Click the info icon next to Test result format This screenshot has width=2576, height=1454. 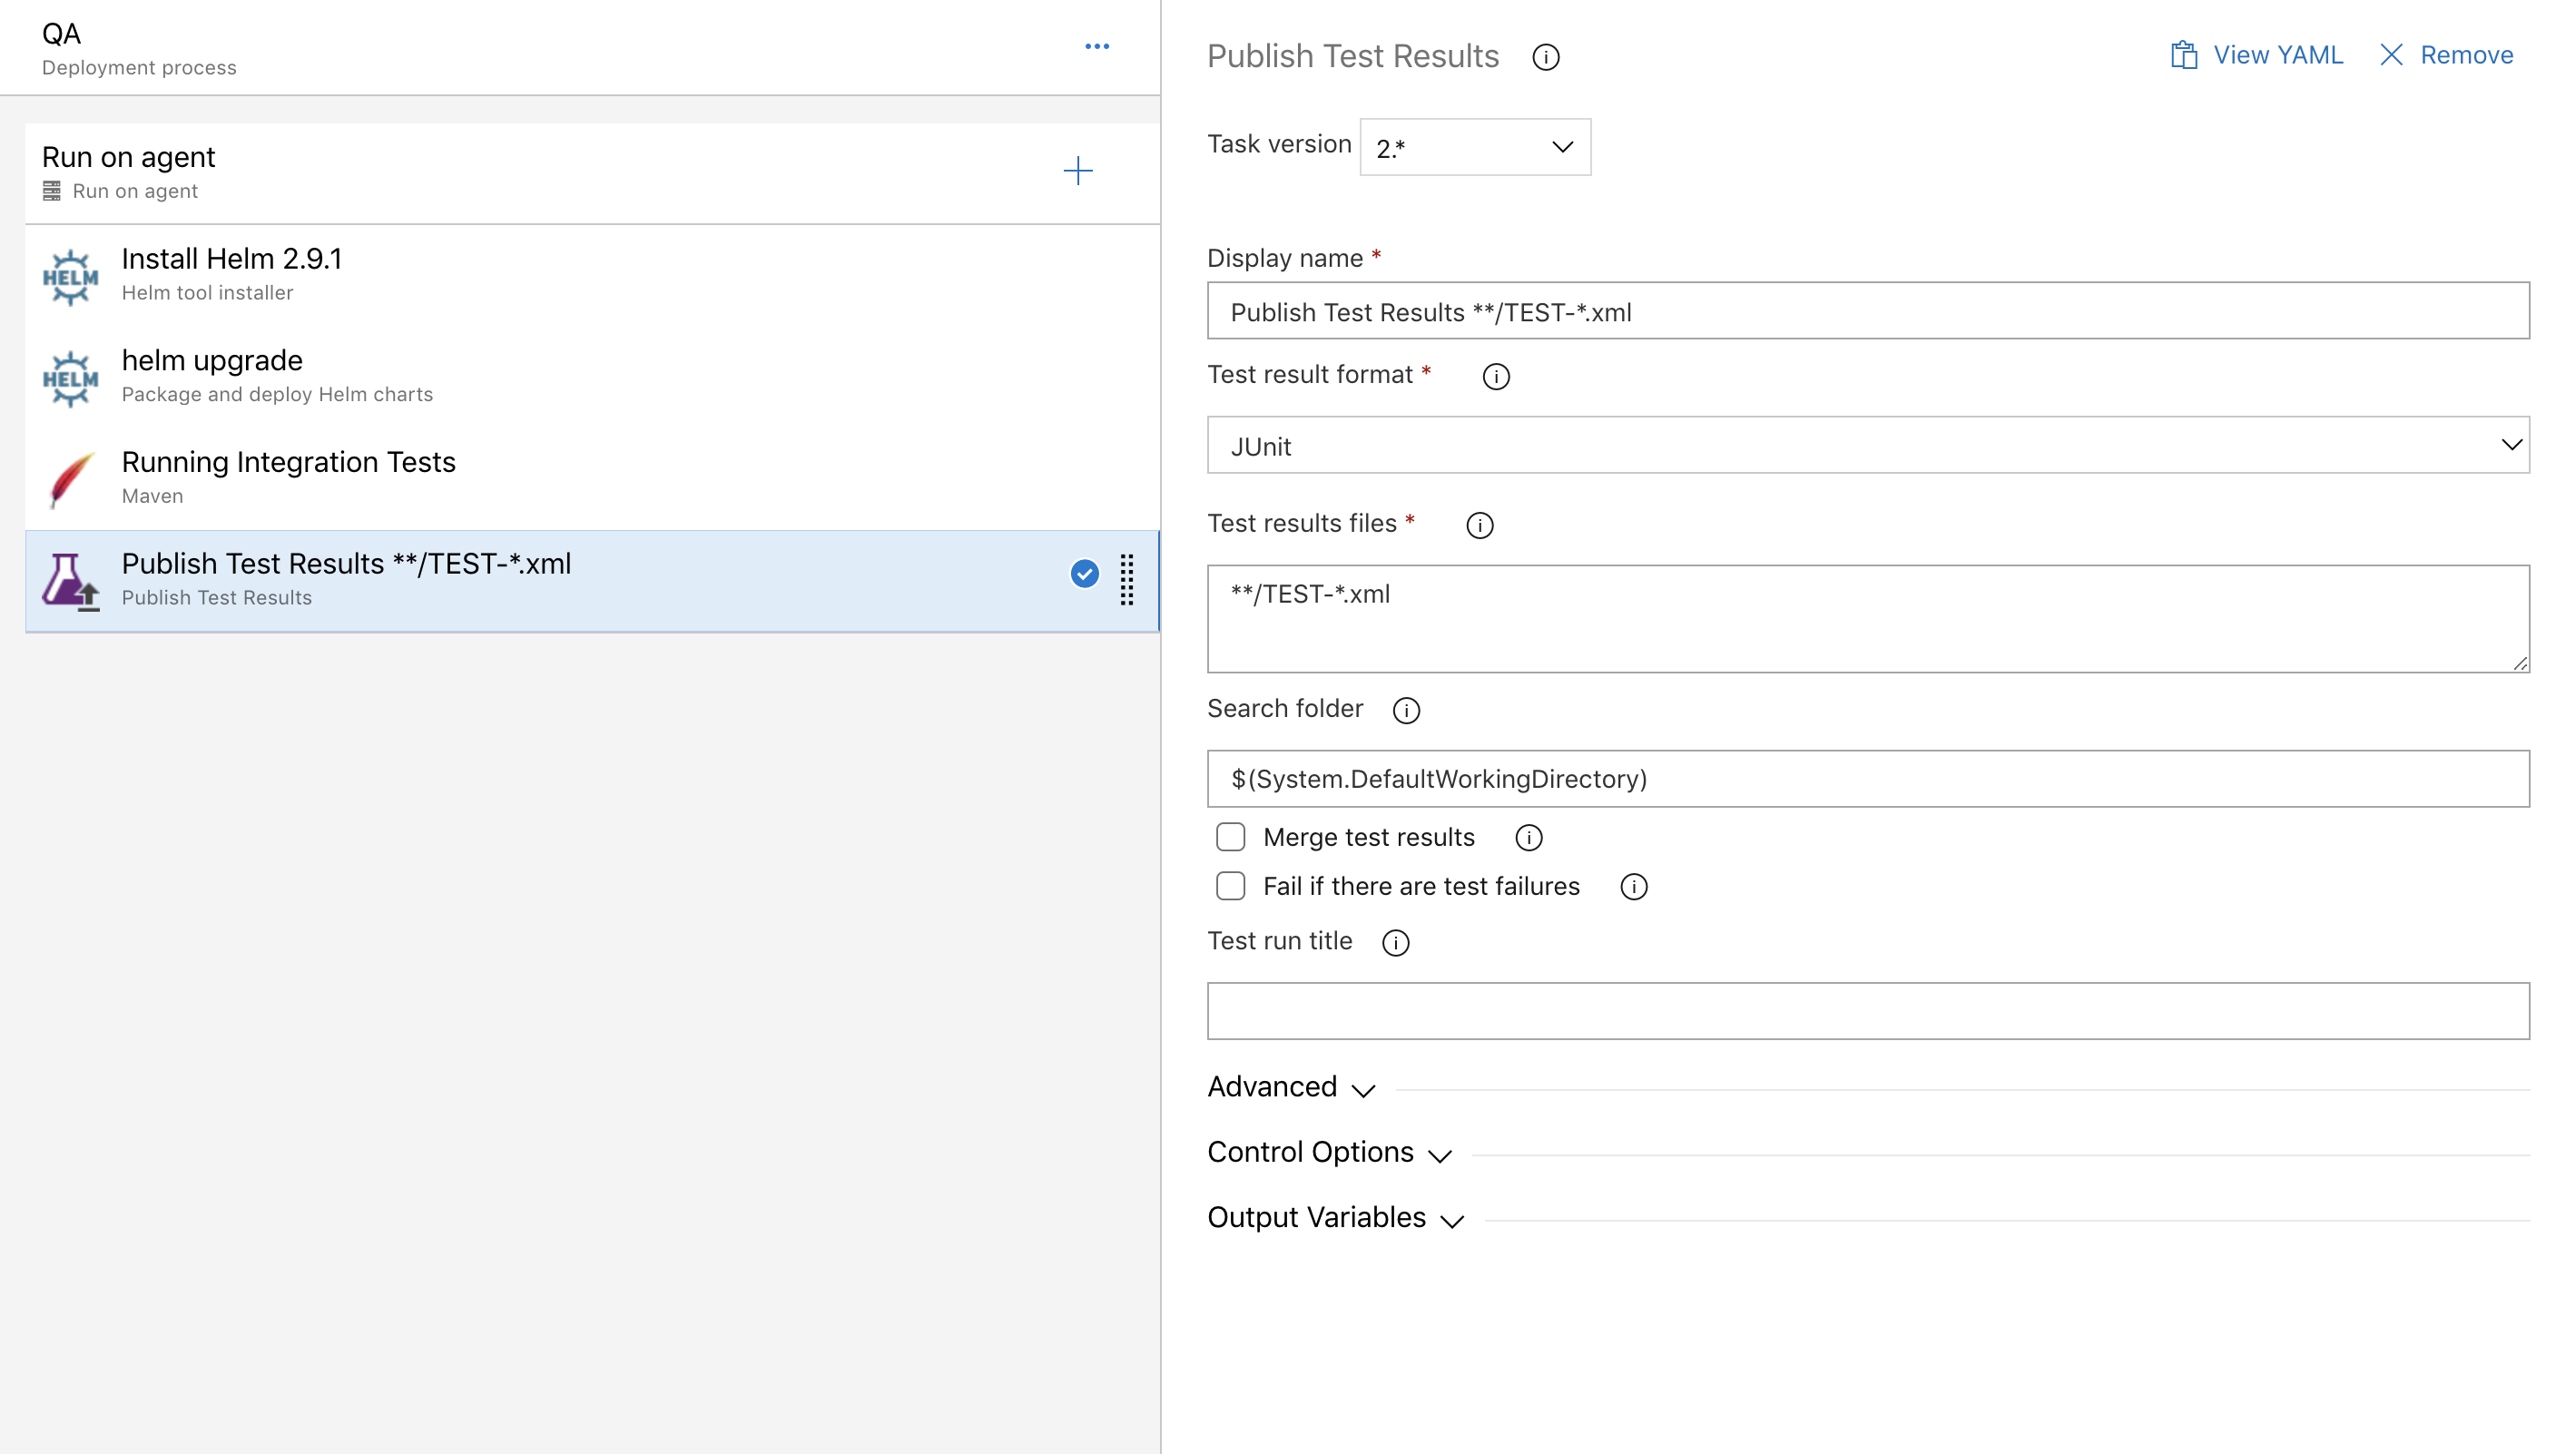[1496, 377]
